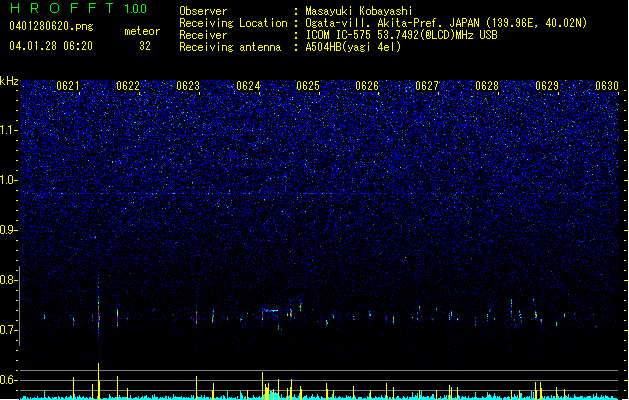Click the 0630 time marker

click(607, 86)
